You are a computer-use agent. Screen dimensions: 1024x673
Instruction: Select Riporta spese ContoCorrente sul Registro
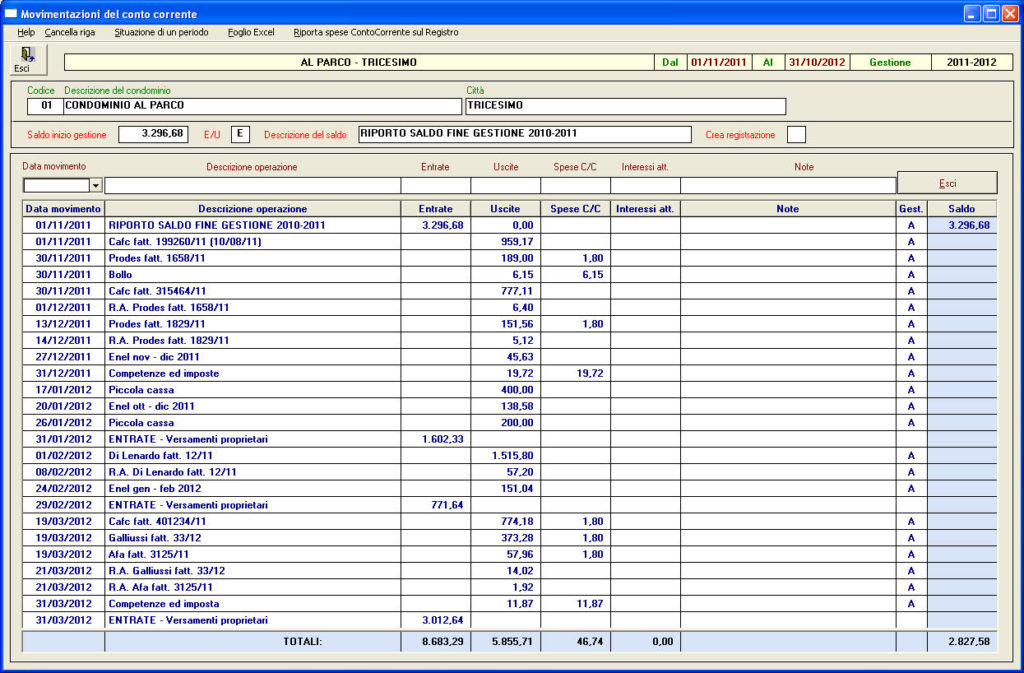[x=375, y=32]
